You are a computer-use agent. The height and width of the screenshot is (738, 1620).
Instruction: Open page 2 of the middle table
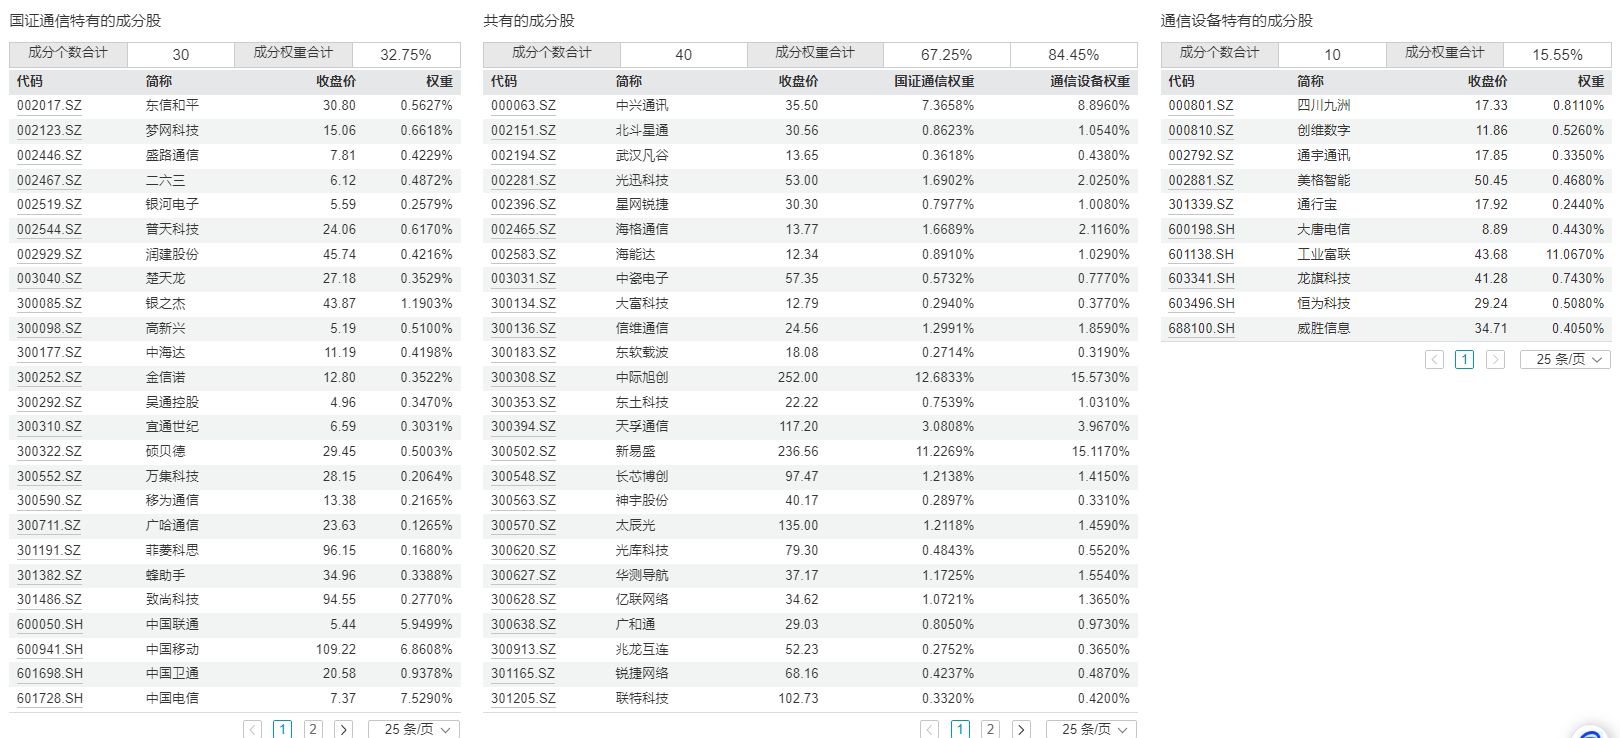(990, 729)
